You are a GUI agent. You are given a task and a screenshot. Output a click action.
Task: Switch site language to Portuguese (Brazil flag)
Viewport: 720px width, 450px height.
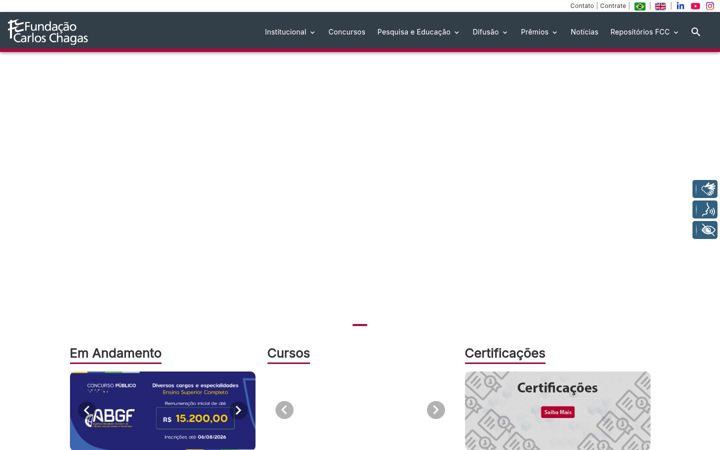[640, 6]
